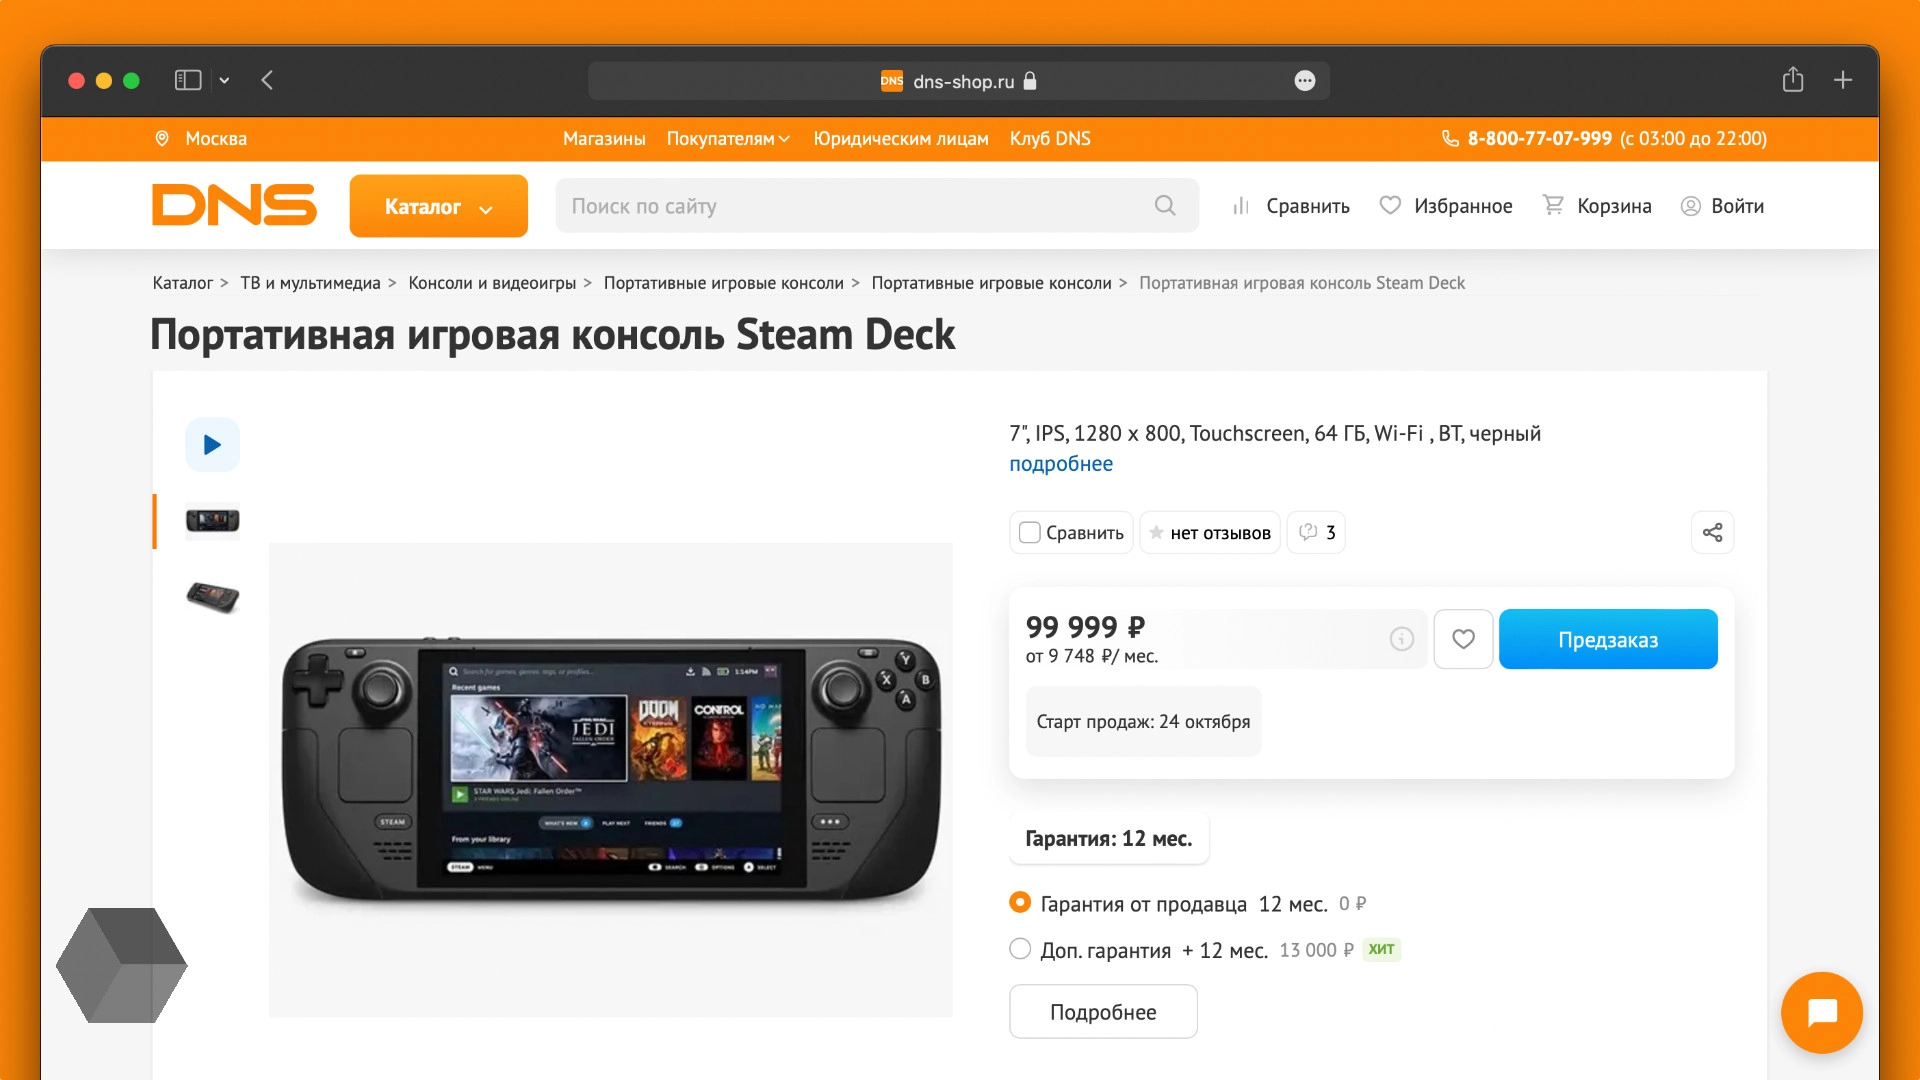Click the Войти account icon

1692,205
